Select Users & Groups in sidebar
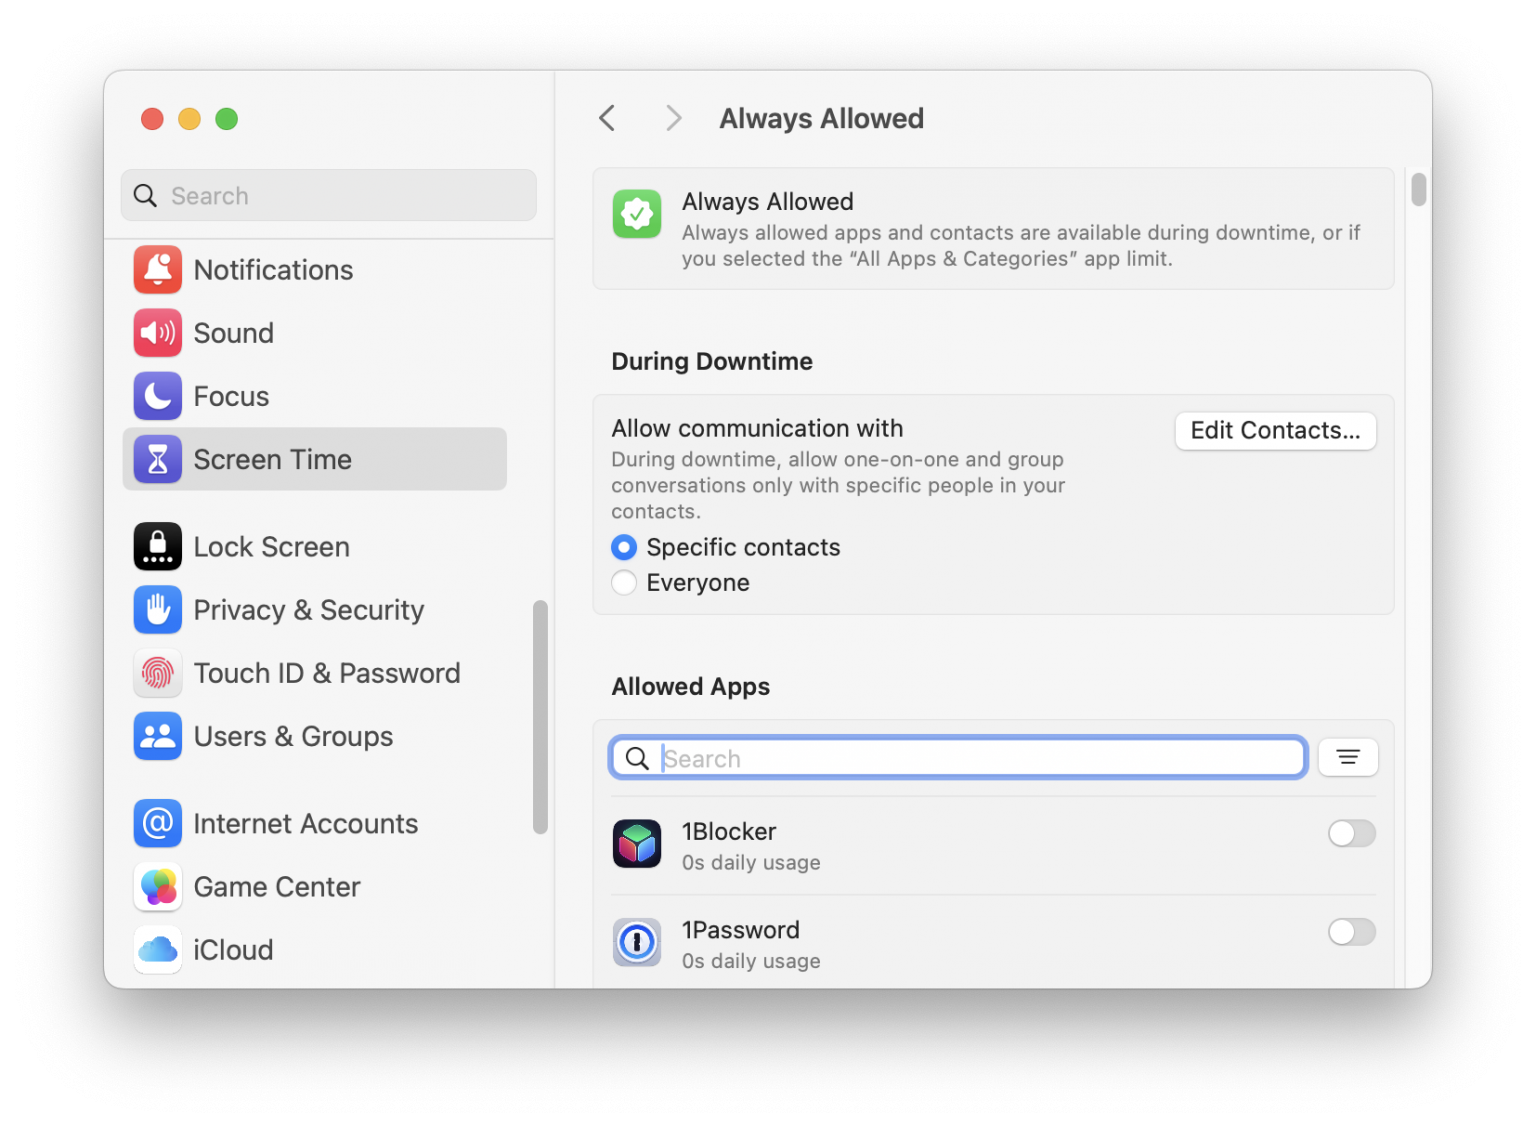The image size is (1536, 1126). (157, 736)
